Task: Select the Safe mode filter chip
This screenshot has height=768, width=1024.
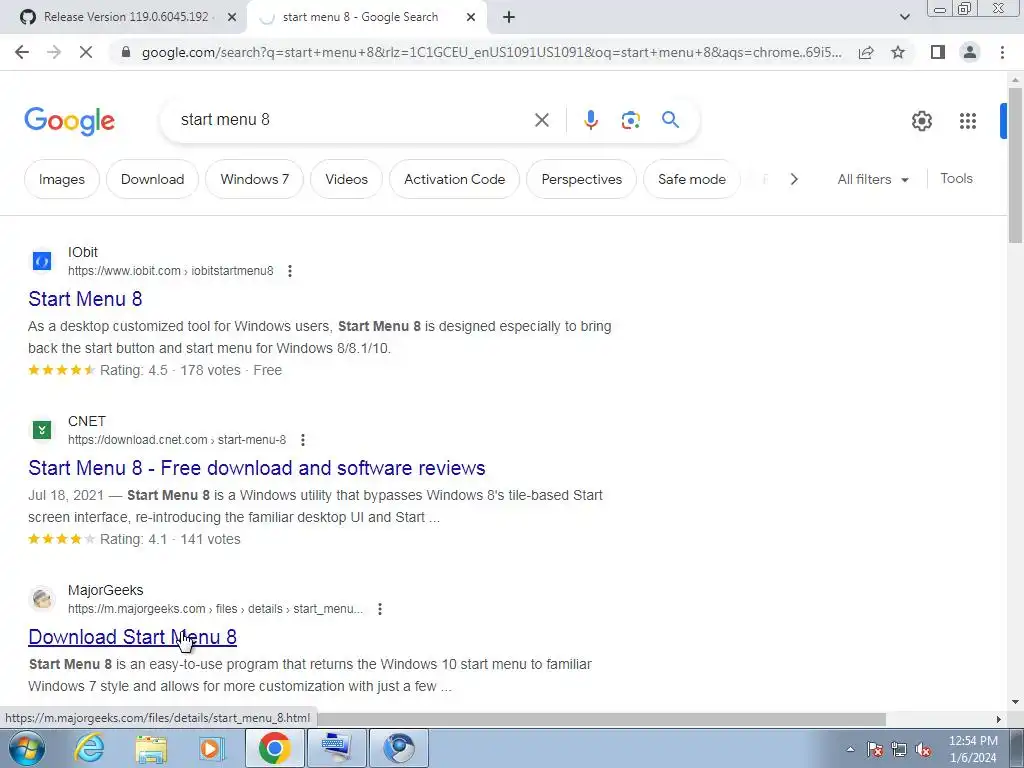Action: click(692, 179)
